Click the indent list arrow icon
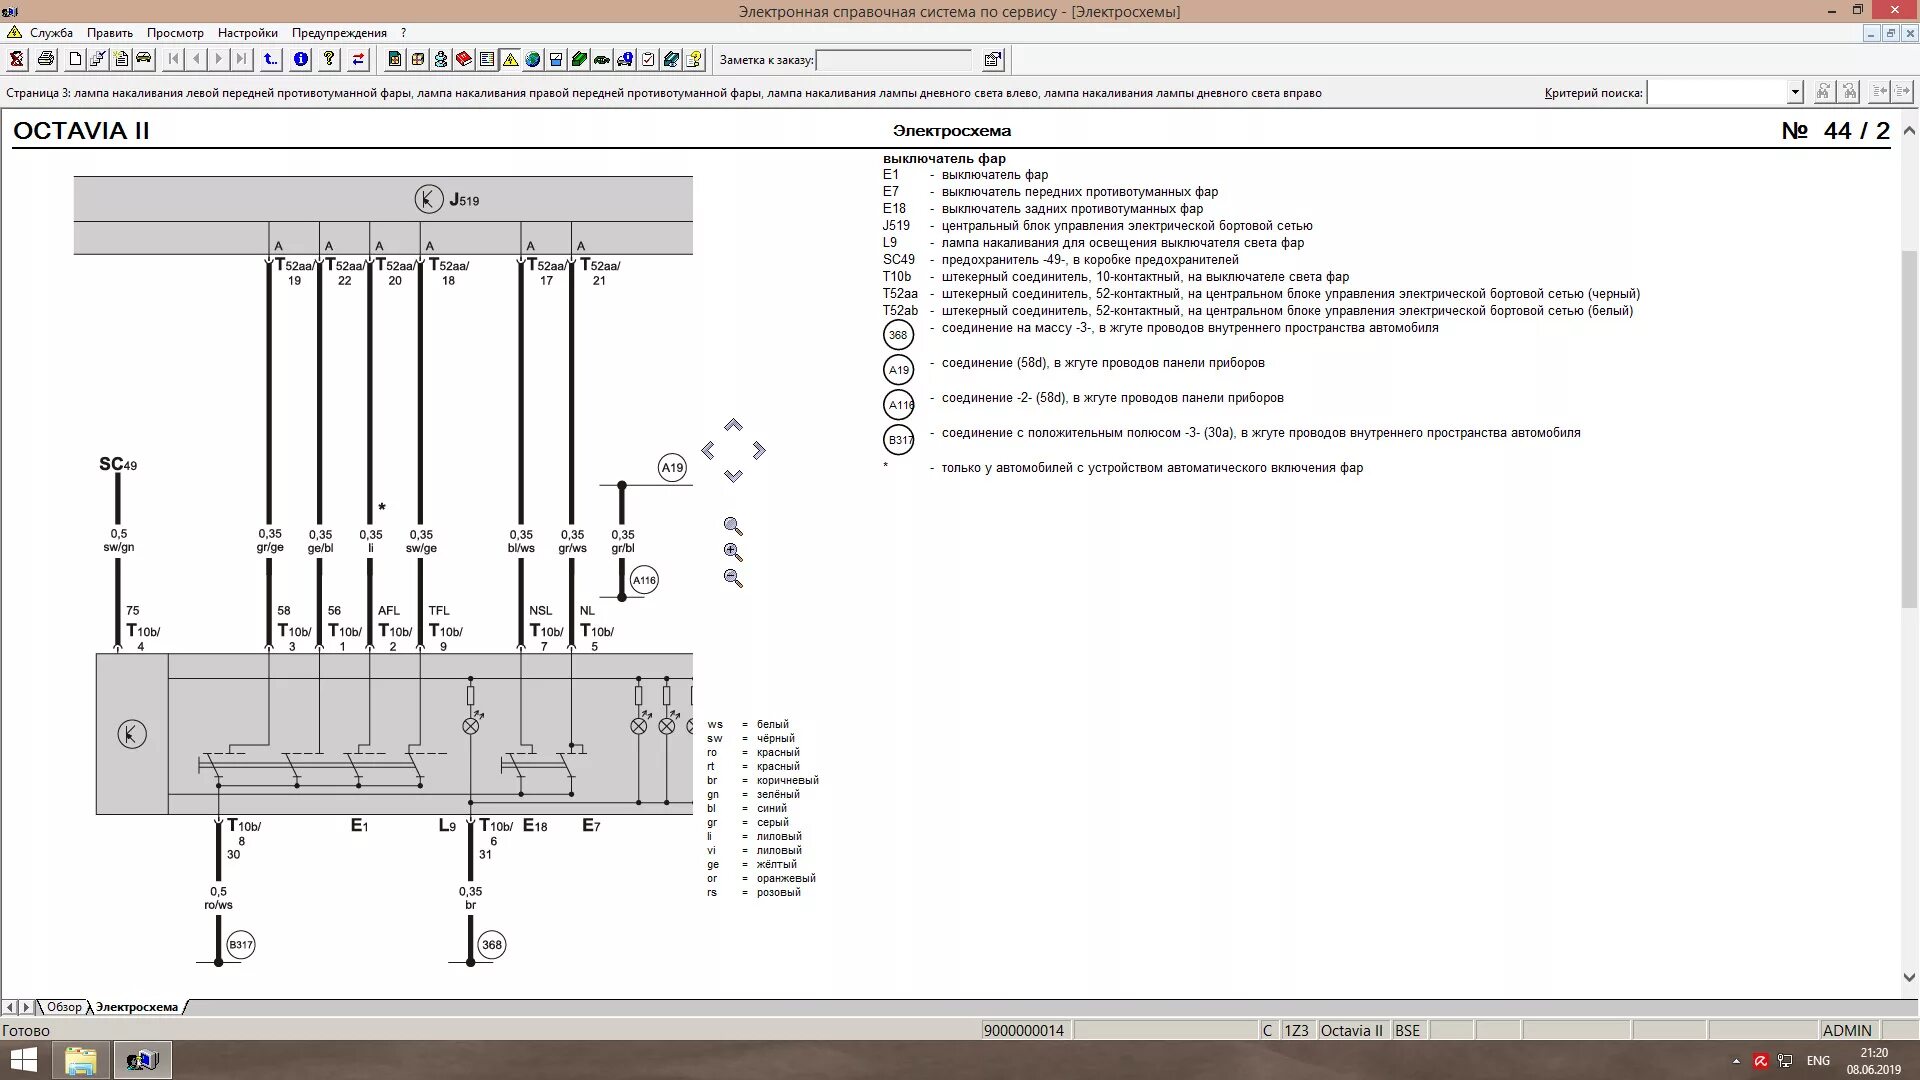 1904,92
